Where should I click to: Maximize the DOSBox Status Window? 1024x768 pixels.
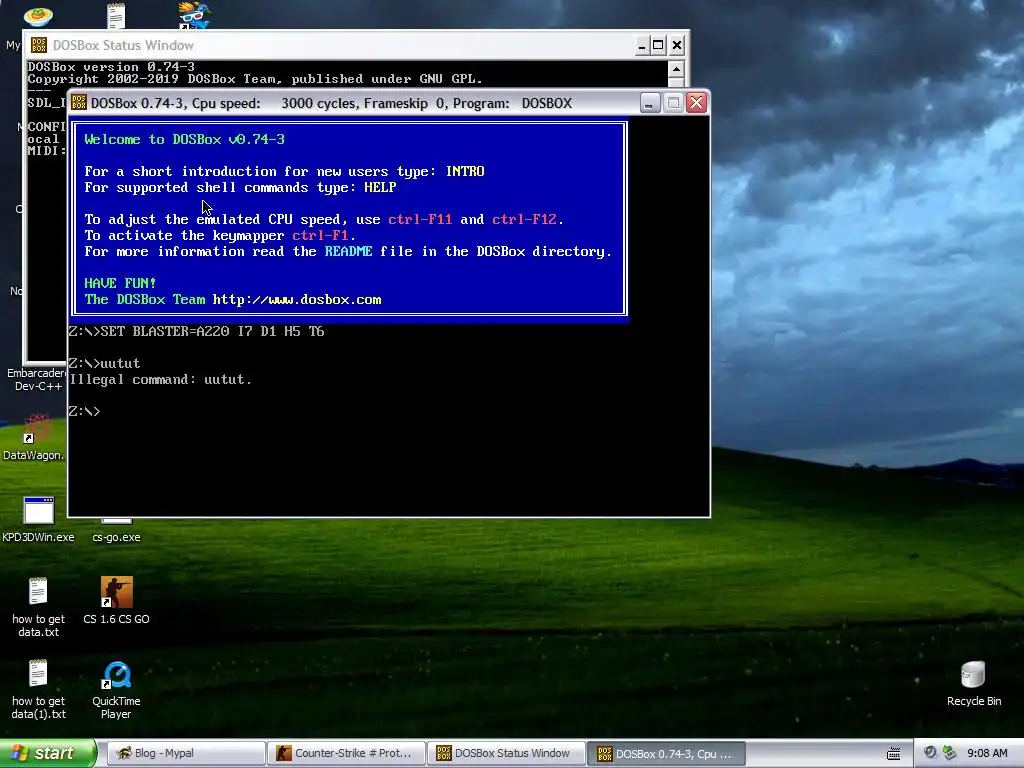pyautogui.click(x=658, y=46)
